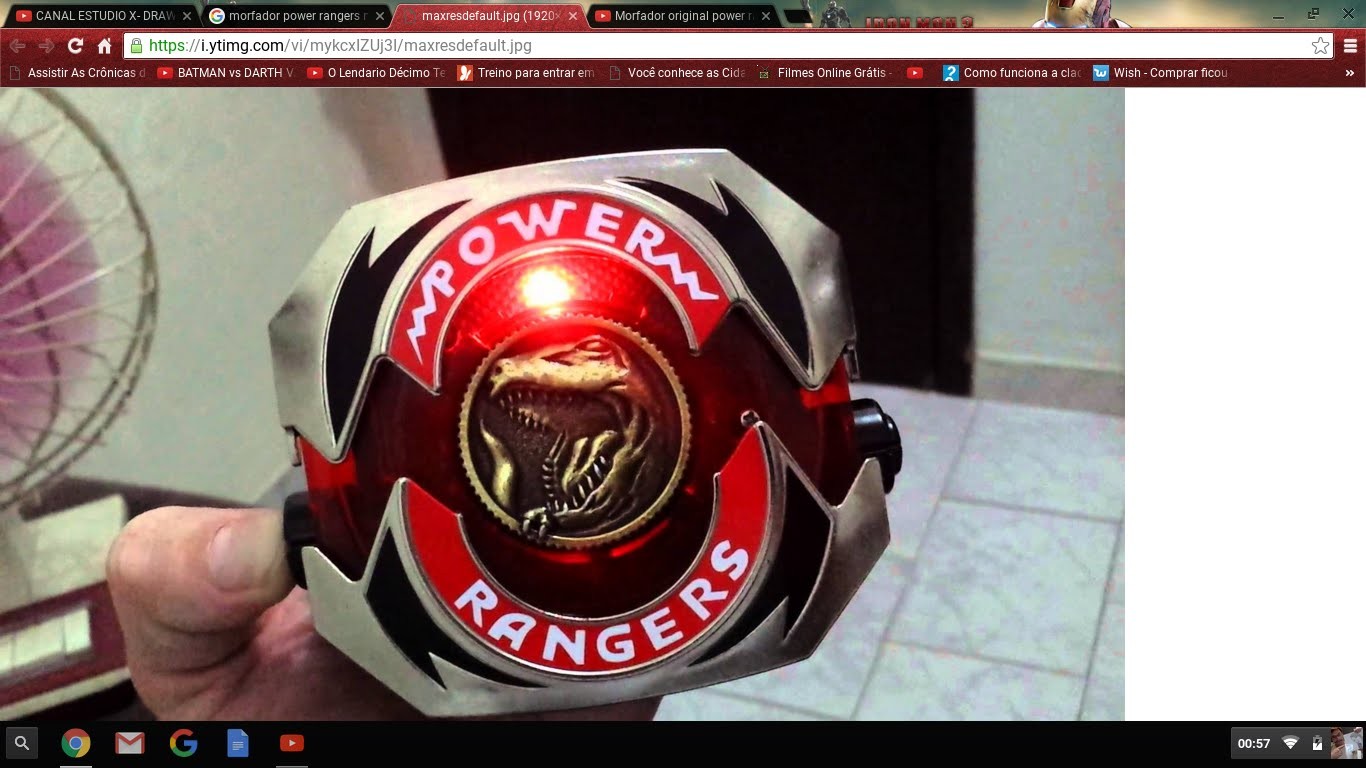Reload the current page
Image resolution: width=1366 pixels, height=768 pixels.
click(x=75, y=46)
